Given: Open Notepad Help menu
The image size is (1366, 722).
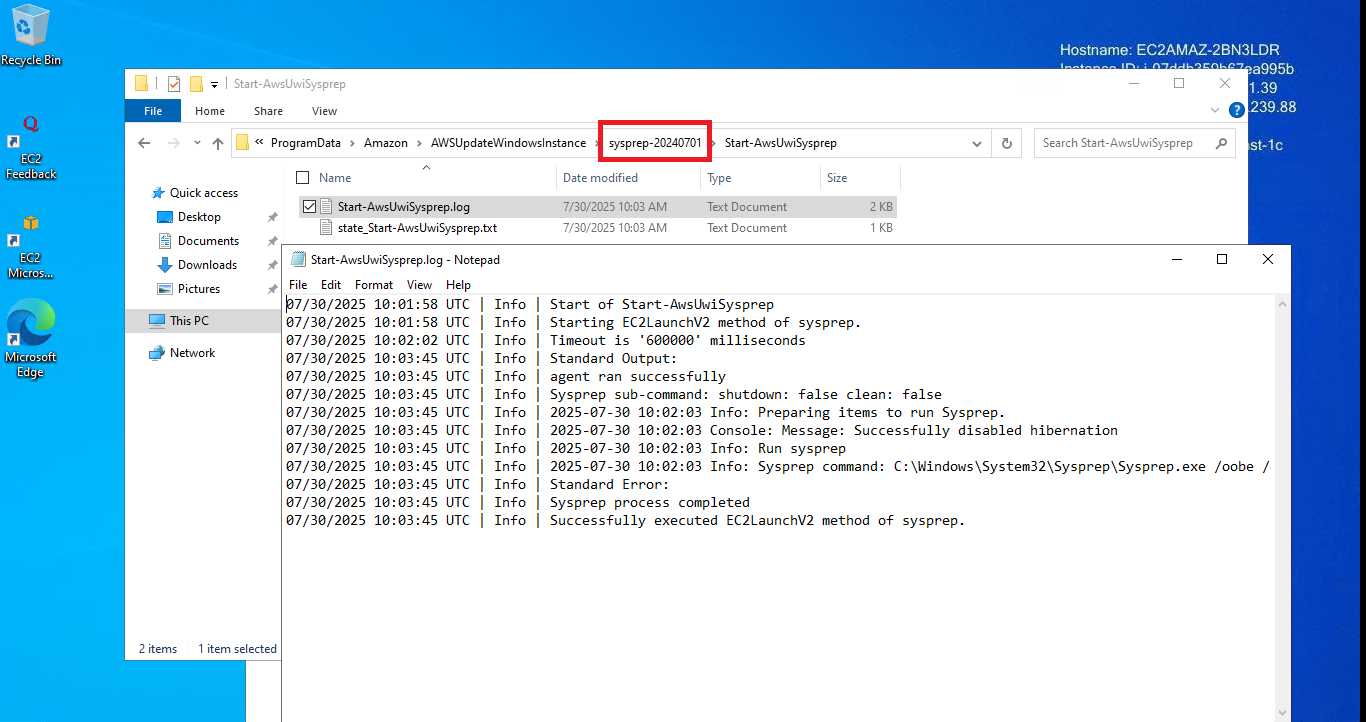Looking at the screenshot, I should coord(458,285).
